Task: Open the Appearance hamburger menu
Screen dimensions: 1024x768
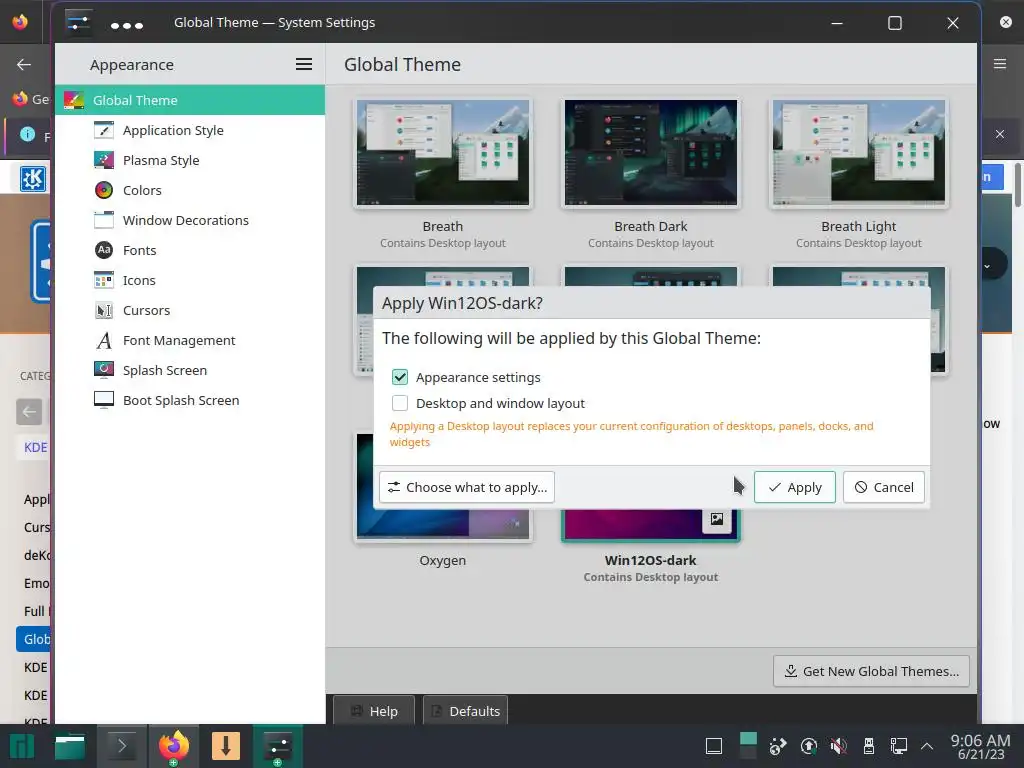Action: [304, 64]
